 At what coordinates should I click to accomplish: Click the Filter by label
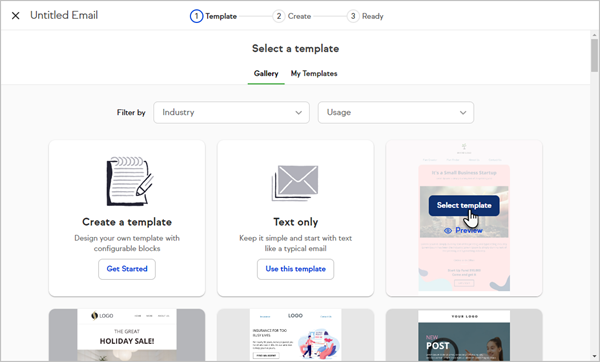(x=131, y=113)
